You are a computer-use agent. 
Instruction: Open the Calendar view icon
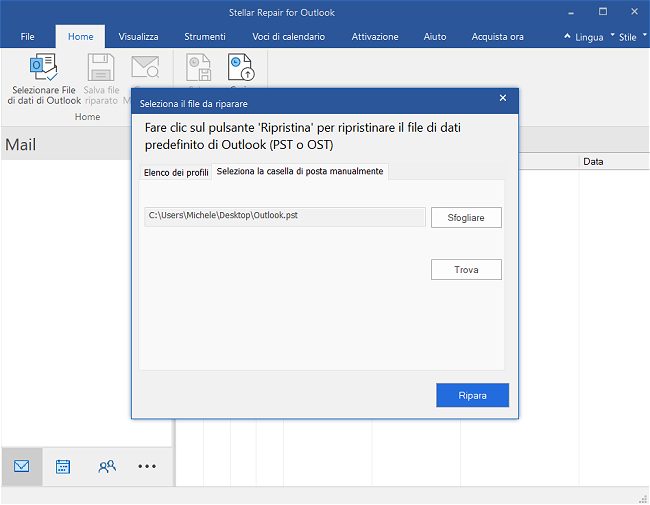point(63,466)
